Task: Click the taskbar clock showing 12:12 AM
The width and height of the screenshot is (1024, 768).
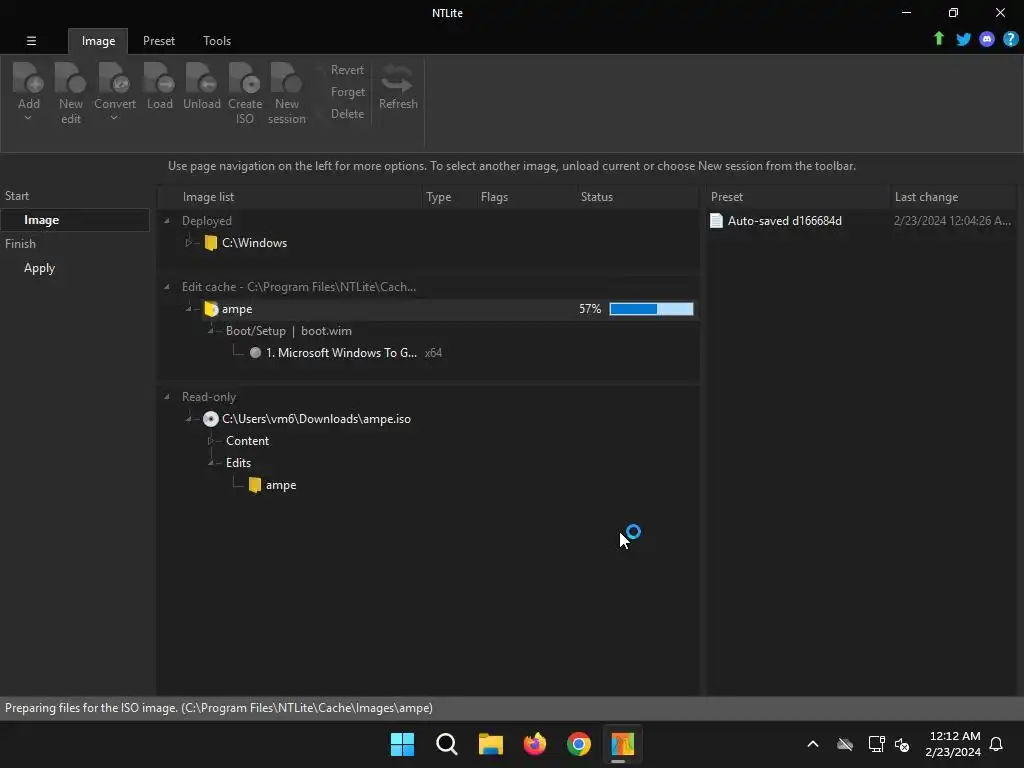Action: pos(953,744)
